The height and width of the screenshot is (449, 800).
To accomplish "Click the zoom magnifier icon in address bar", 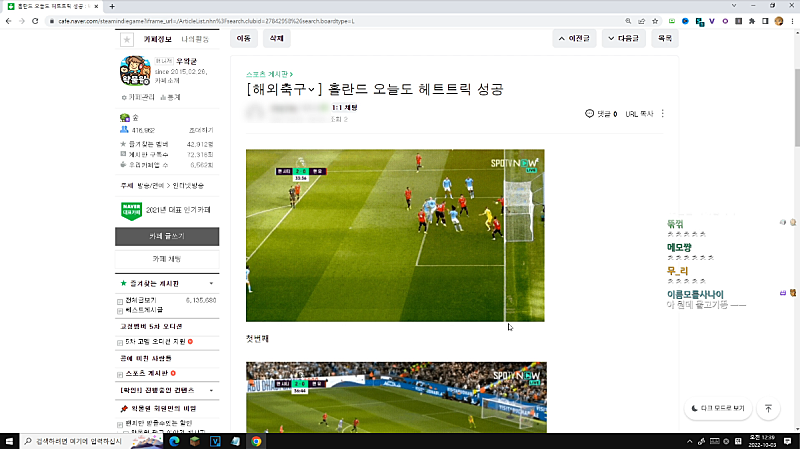I will coord(628,21).
